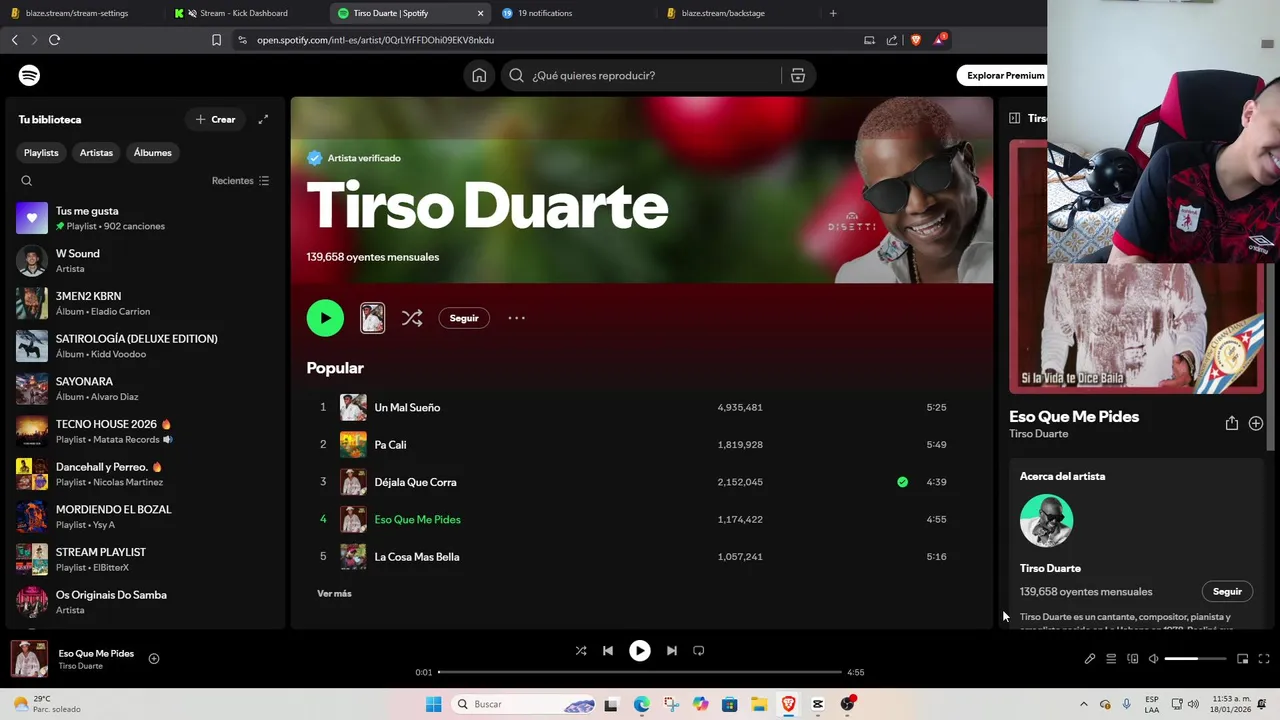Adjust the volume slider
Viewport: 1280px width, 720px height.
pos(1195,659)
